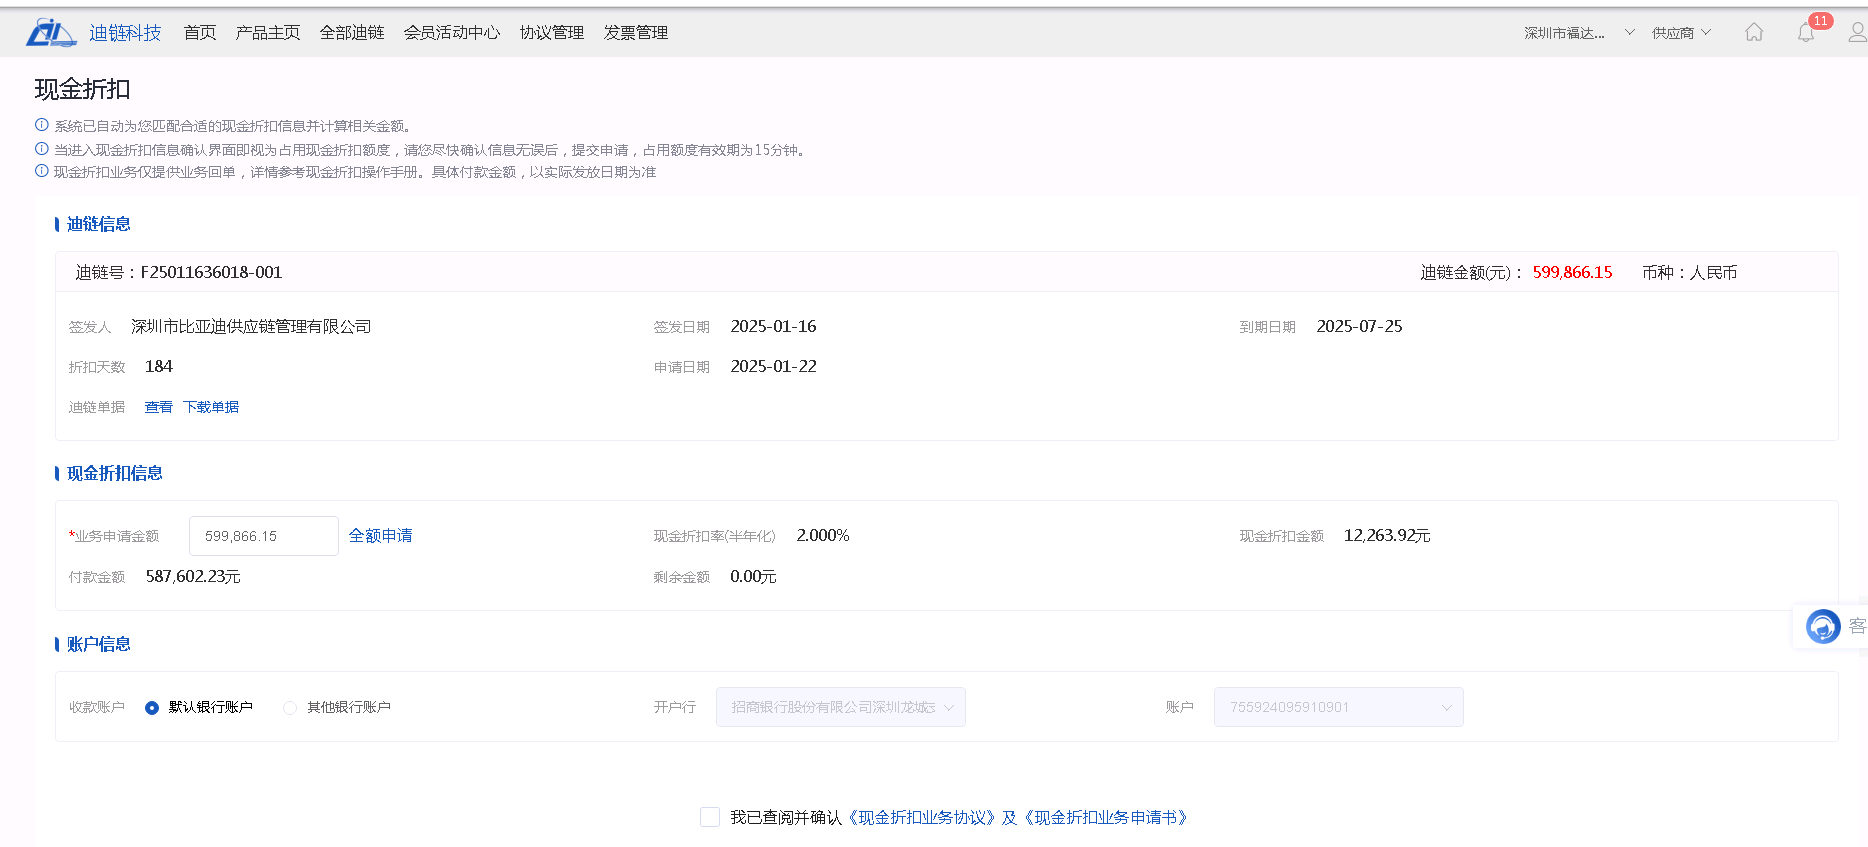Open notifications bell with 11 badge
Viewport: 1868px width, 847px height.
pos(1806,32)
